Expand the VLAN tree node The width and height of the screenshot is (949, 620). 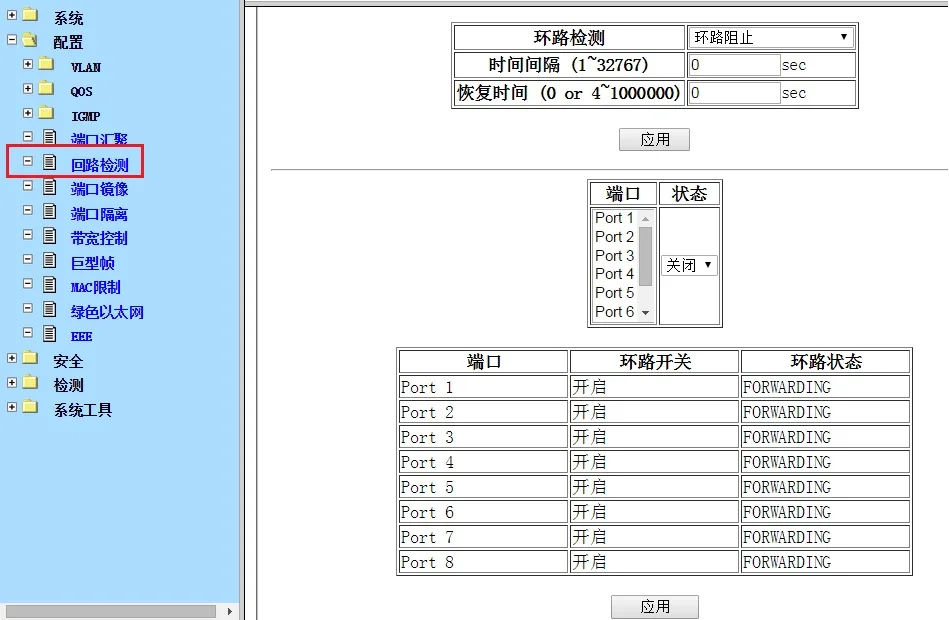(x=28, y=64)
